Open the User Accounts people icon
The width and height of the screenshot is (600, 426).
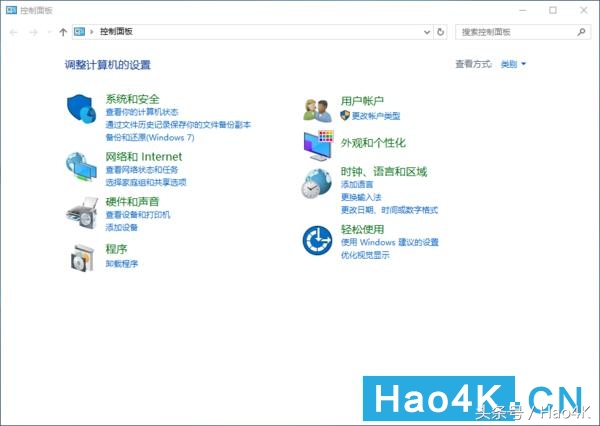317,110
